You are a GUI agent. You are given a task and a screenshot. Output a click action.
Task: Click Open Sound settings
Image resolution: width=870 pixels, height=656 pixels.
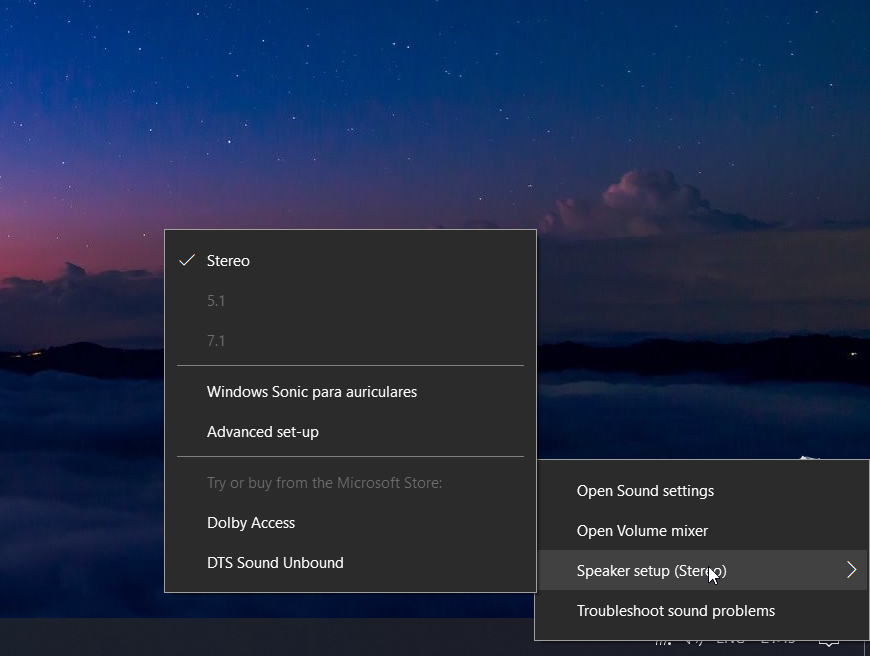(x=702, y=491)
